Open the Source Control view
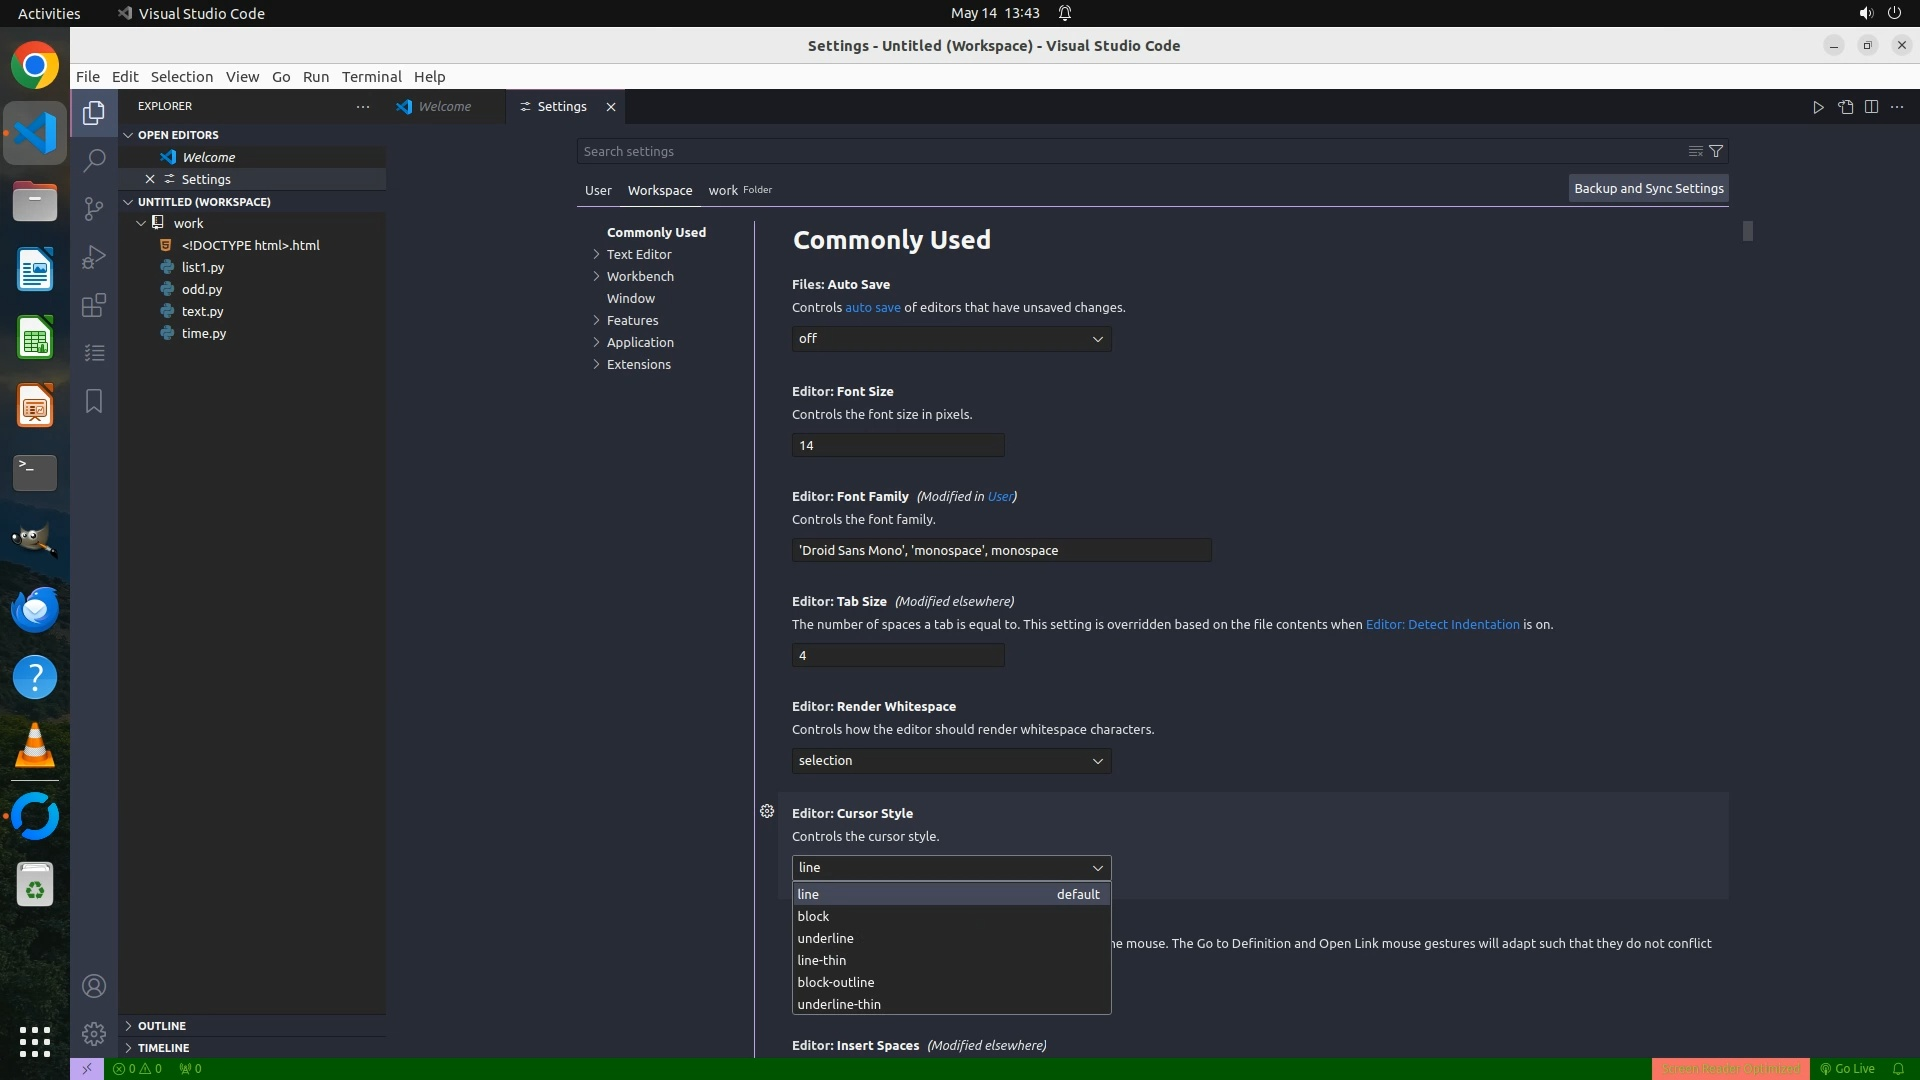1920x1080 pixels. [x=94, y=208]
